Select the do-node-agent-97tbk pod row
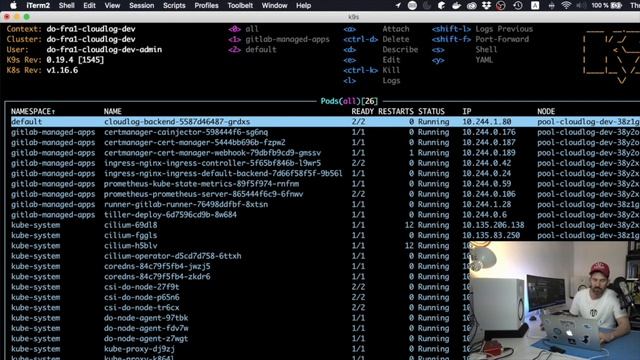The height and width of the screenshot is (360, 640). click(240, 318)
